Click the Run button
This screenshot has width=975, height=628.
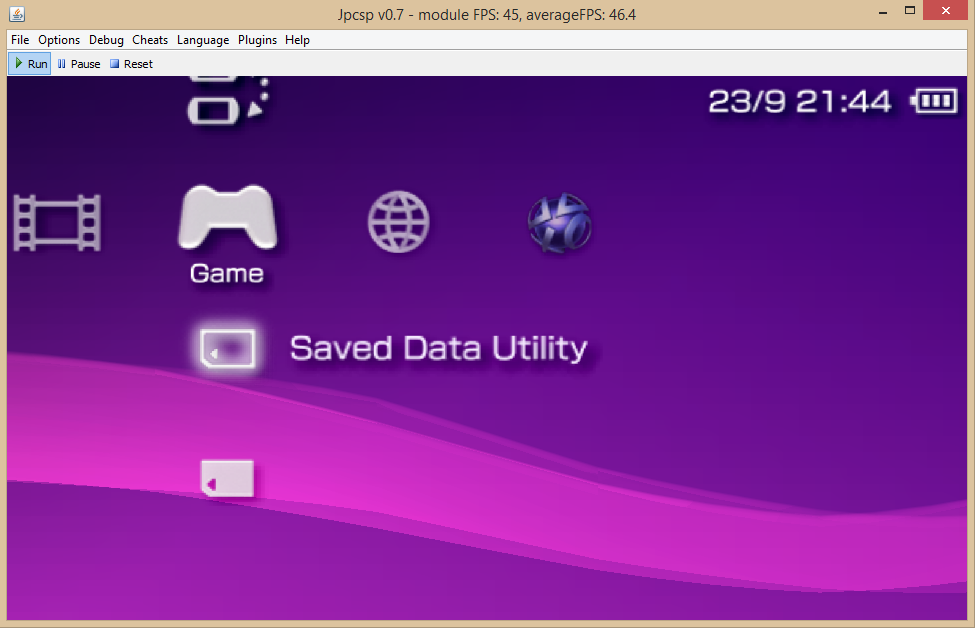pyautogui.click(x=30, y=63)
